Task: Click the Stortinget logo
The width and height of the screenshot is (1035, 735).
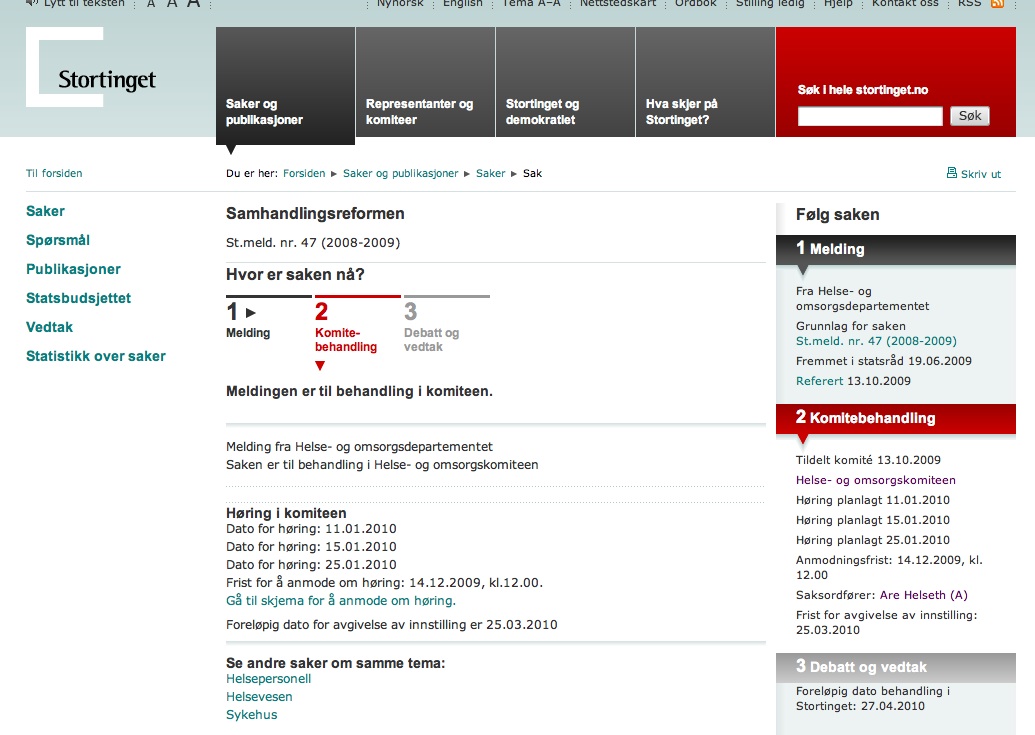Action: point(91,67)
